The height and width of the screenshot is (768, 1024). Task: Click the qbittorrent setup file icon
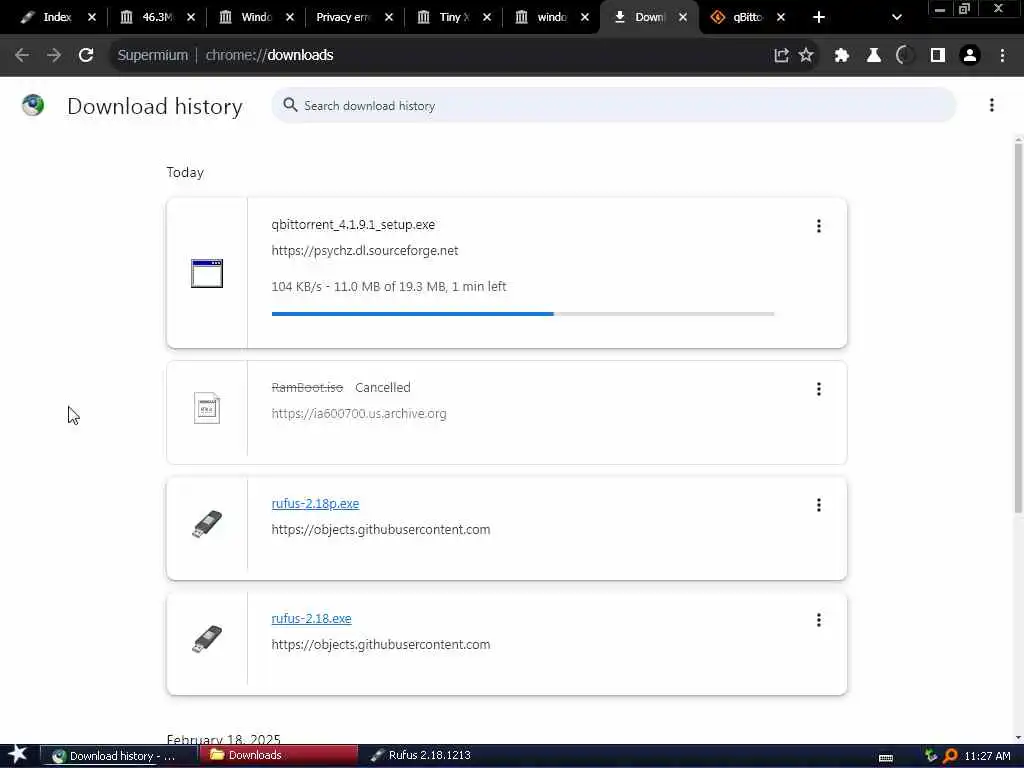pyautogui.click(x=207, y=274)
